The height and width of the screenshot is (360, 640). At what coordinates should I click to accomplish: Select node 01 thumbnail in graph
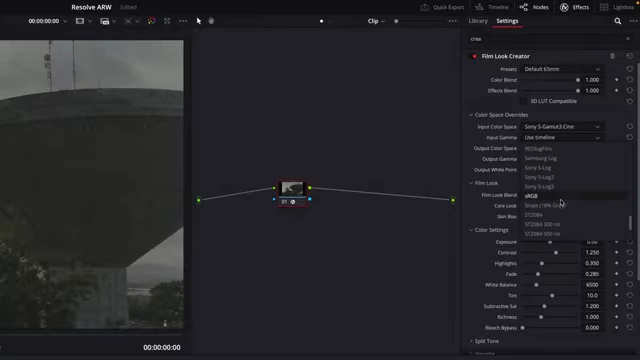click(x=292, y=189)
